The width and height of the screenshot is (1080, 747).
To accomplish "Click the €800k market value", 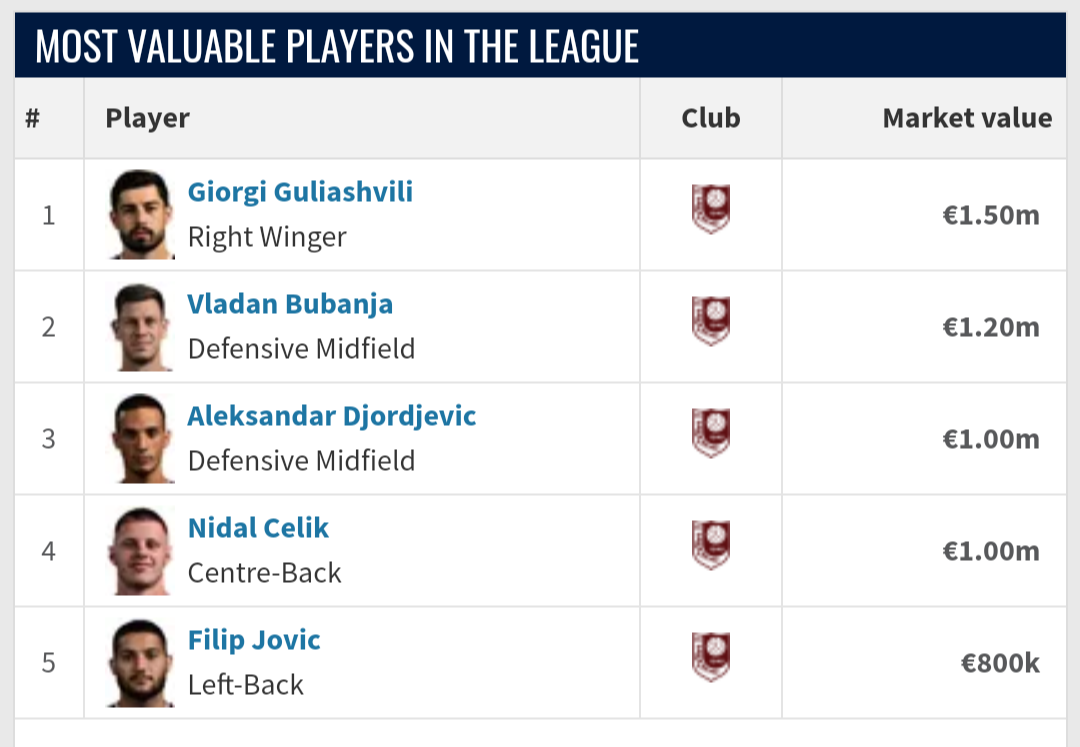I will click(1000, 663).
